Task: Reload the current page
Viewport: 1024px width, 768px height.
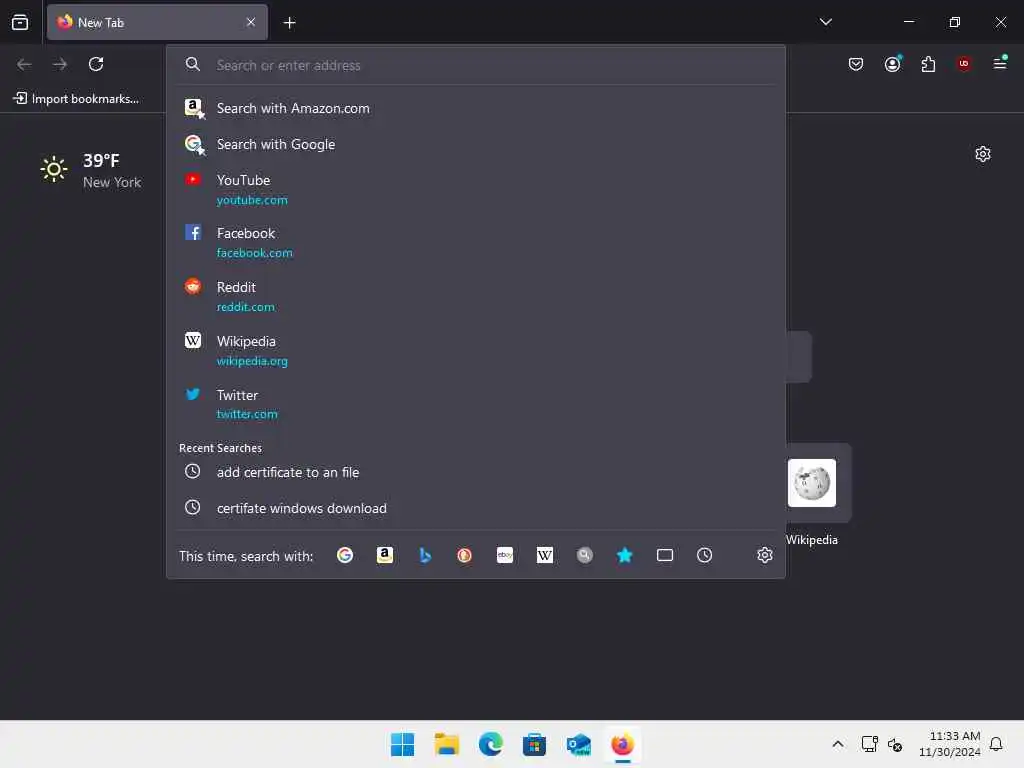Action: (x=96, y=64)
